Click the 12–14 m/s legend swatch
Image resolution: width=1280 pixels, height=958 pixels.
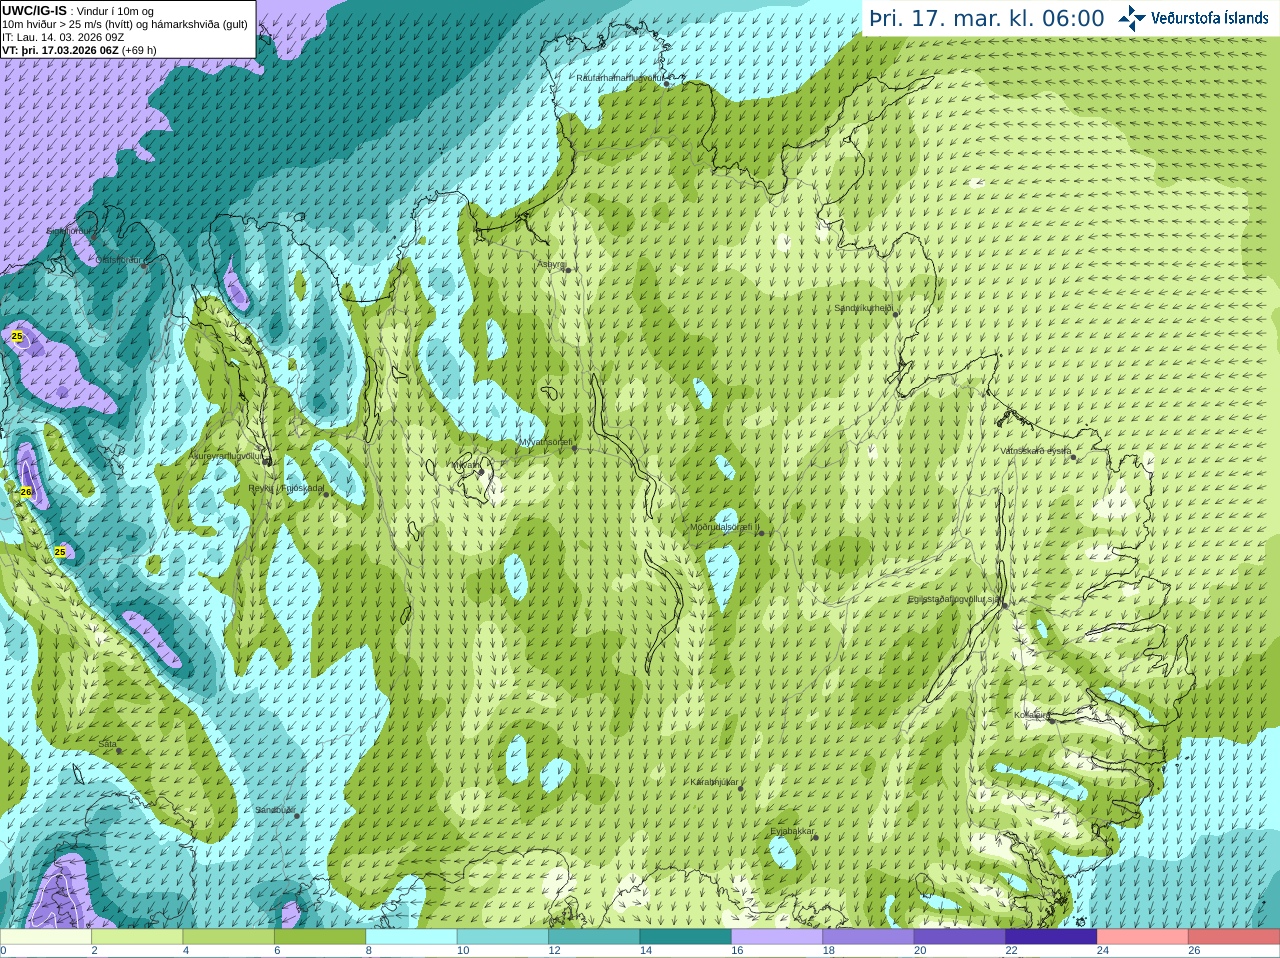point(594,937)
